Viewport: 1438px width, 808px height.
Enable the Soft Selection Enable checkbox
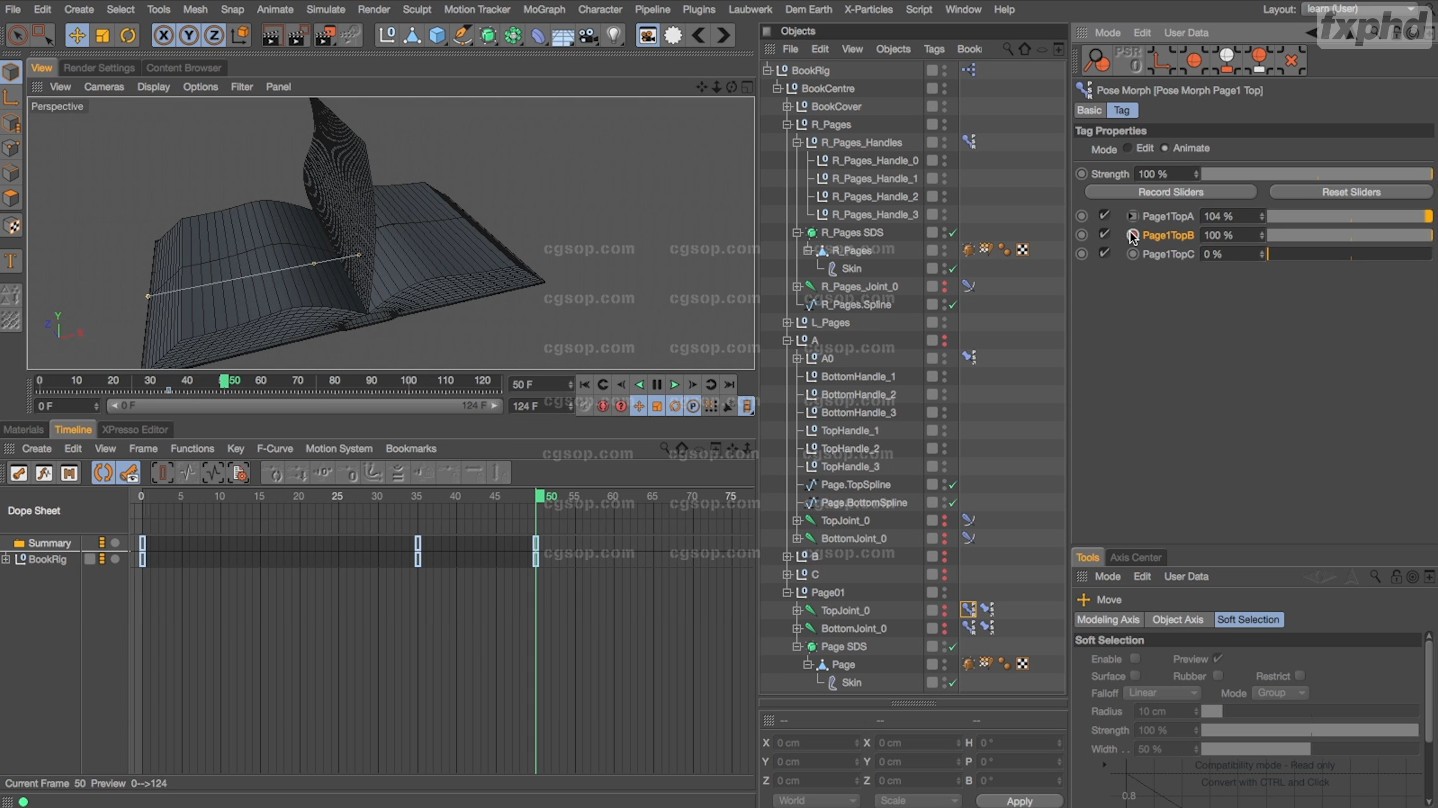(x=1134, y=659)
